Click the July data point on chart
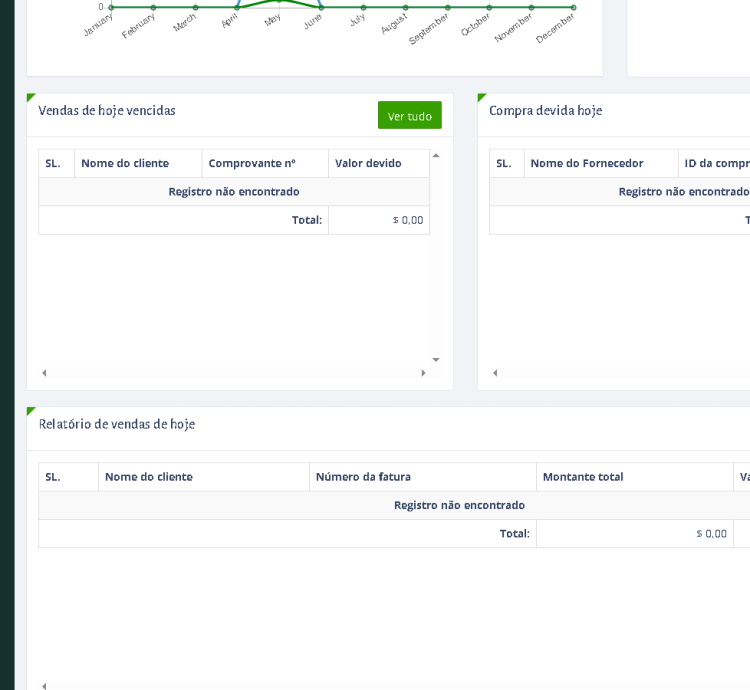Viewport: 750px width, 690px height. (363, 7)
